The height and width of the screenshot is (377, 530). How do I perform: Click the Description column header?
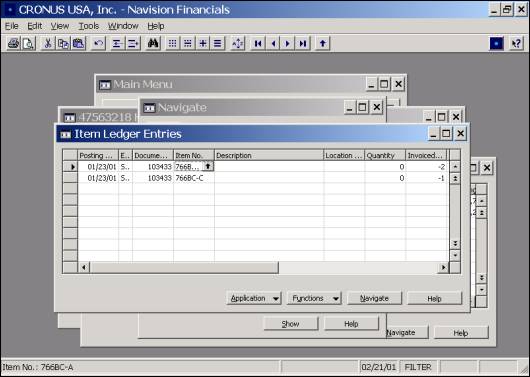(269, 155)
